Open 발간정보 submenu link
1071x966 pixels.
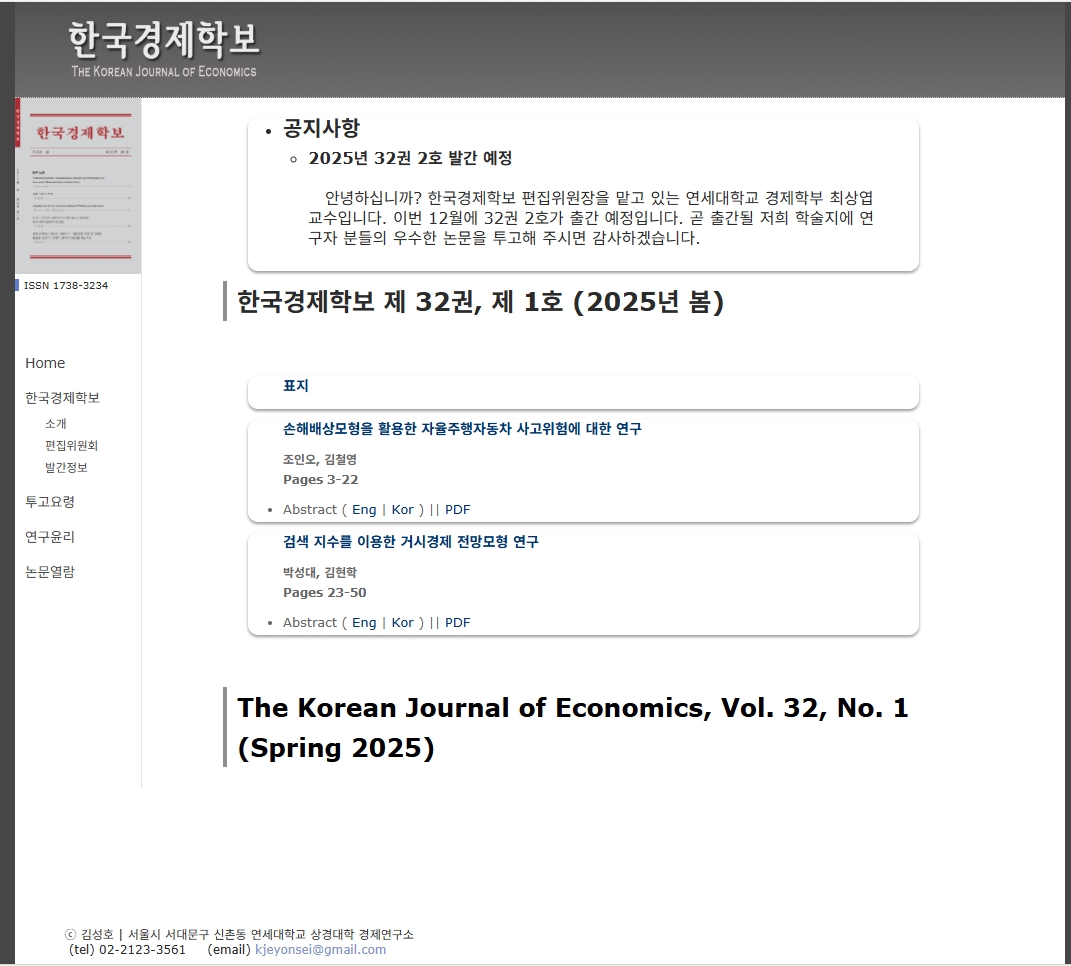[x=66, y=467]
